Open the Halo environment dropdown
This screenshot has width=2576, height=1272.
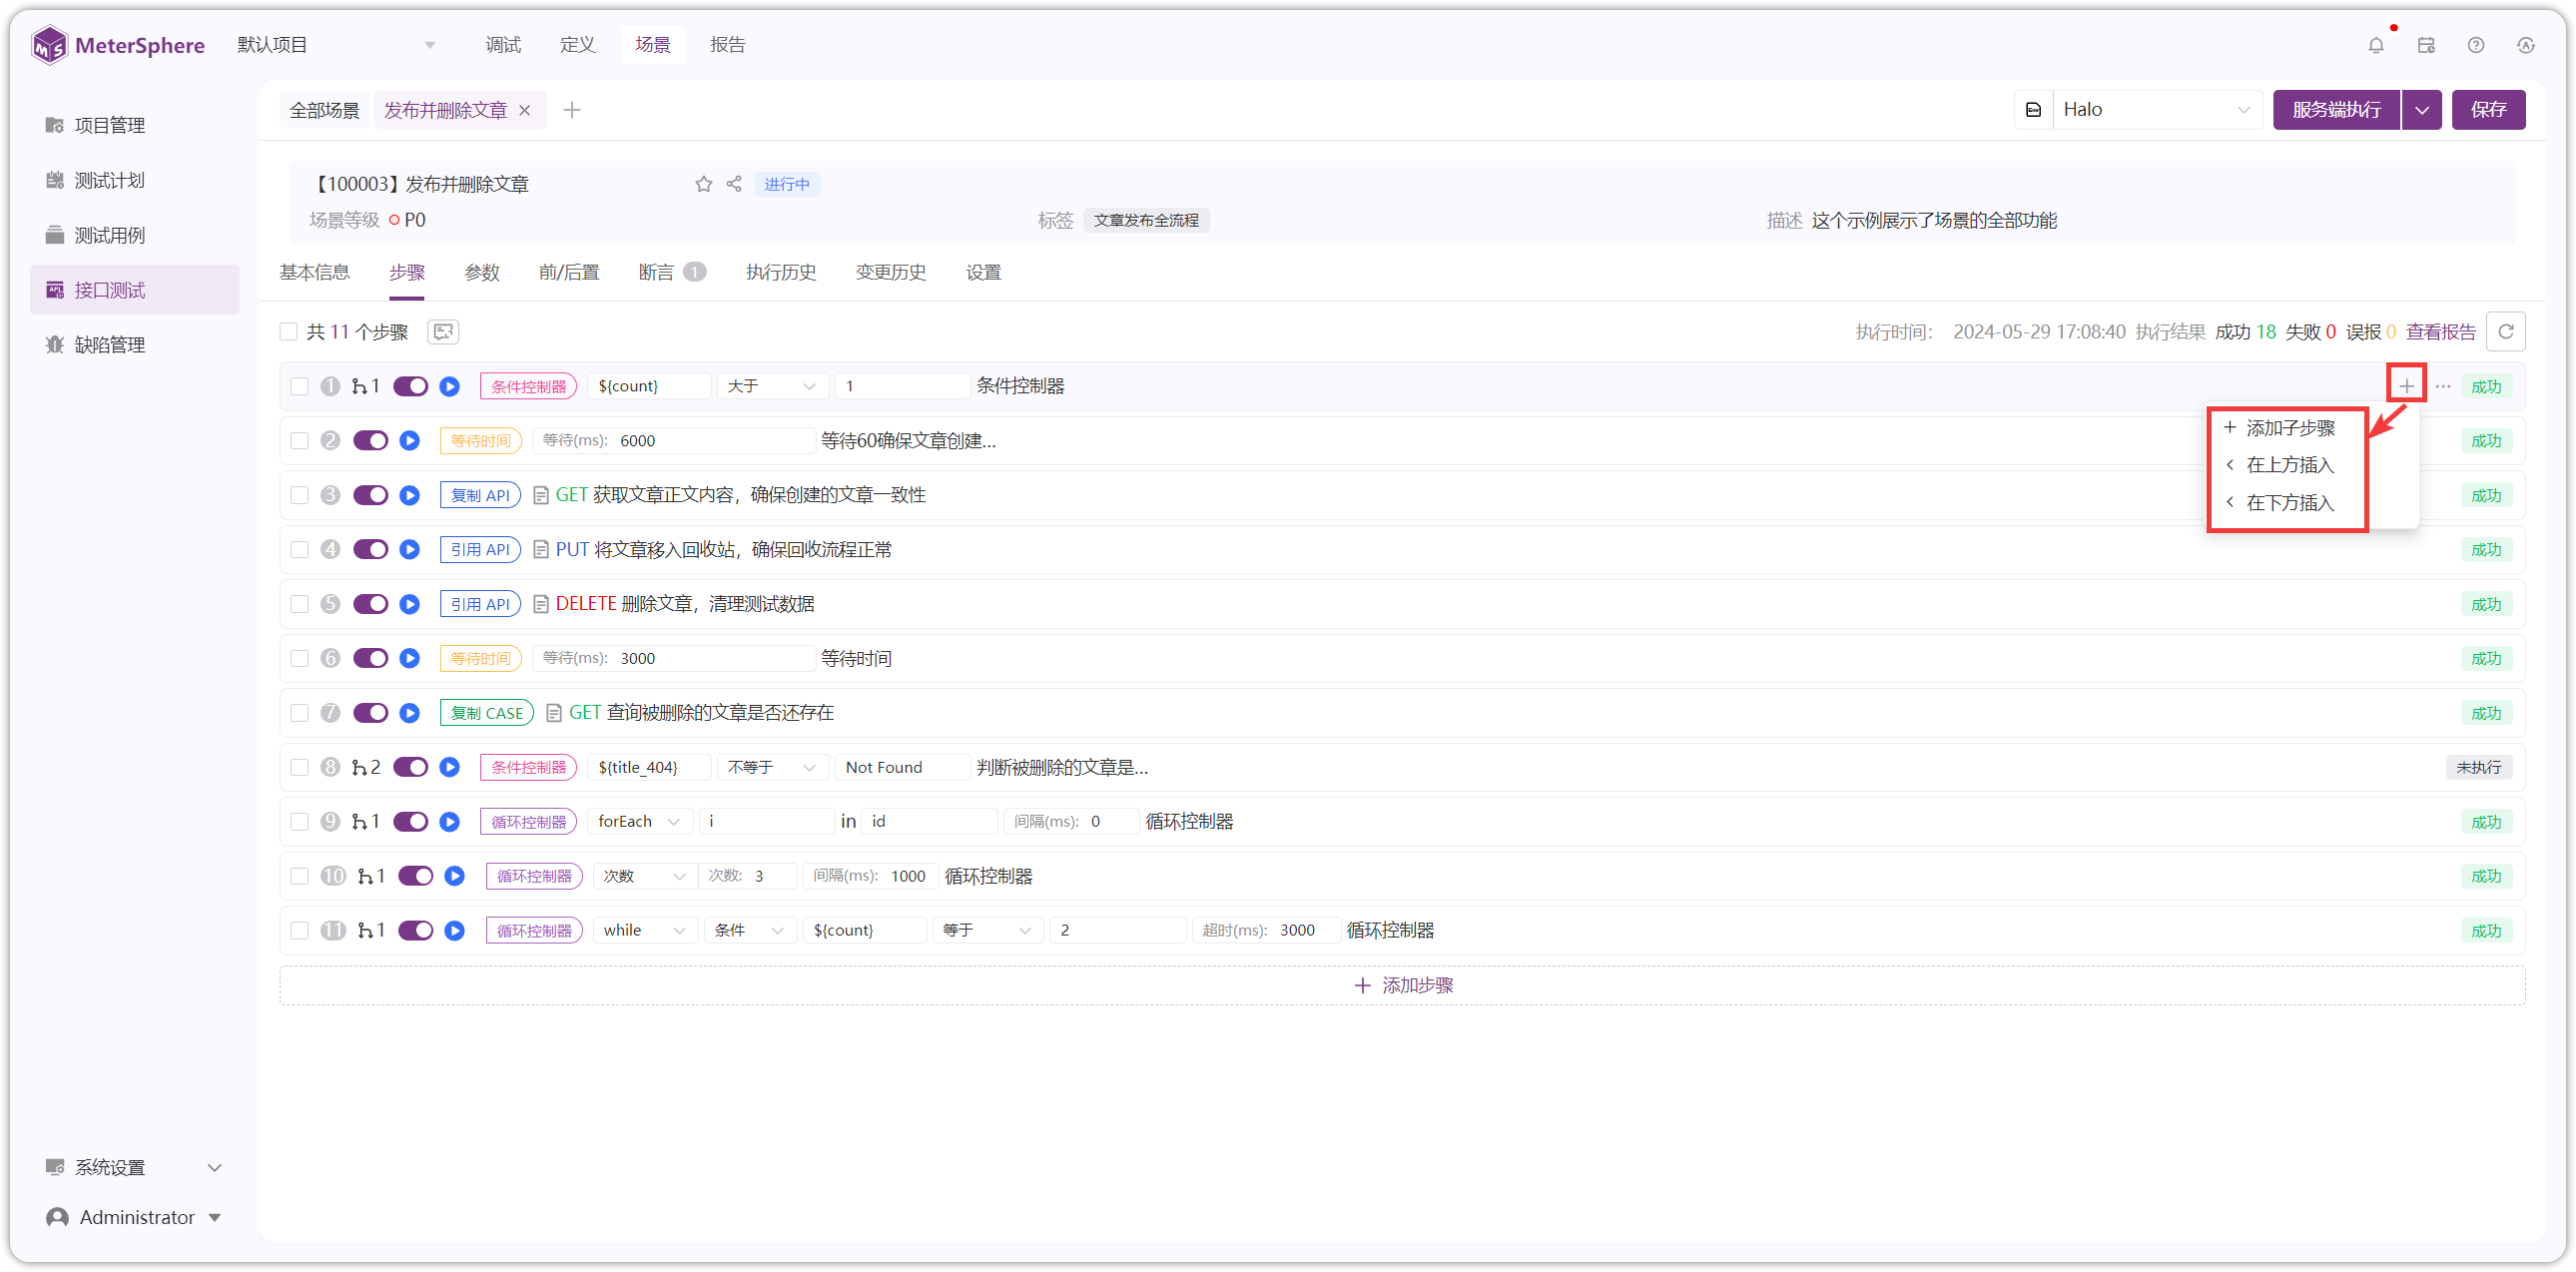(x=2156, y=110)
